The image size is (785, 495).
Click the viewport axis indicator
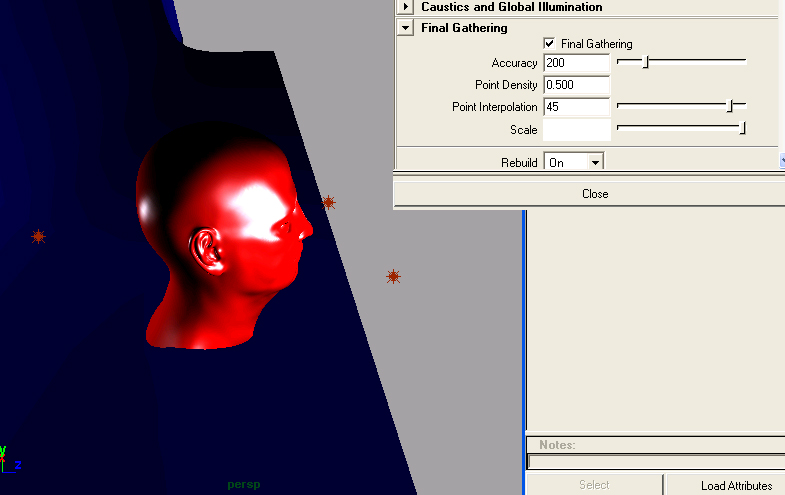click(10, 459)
